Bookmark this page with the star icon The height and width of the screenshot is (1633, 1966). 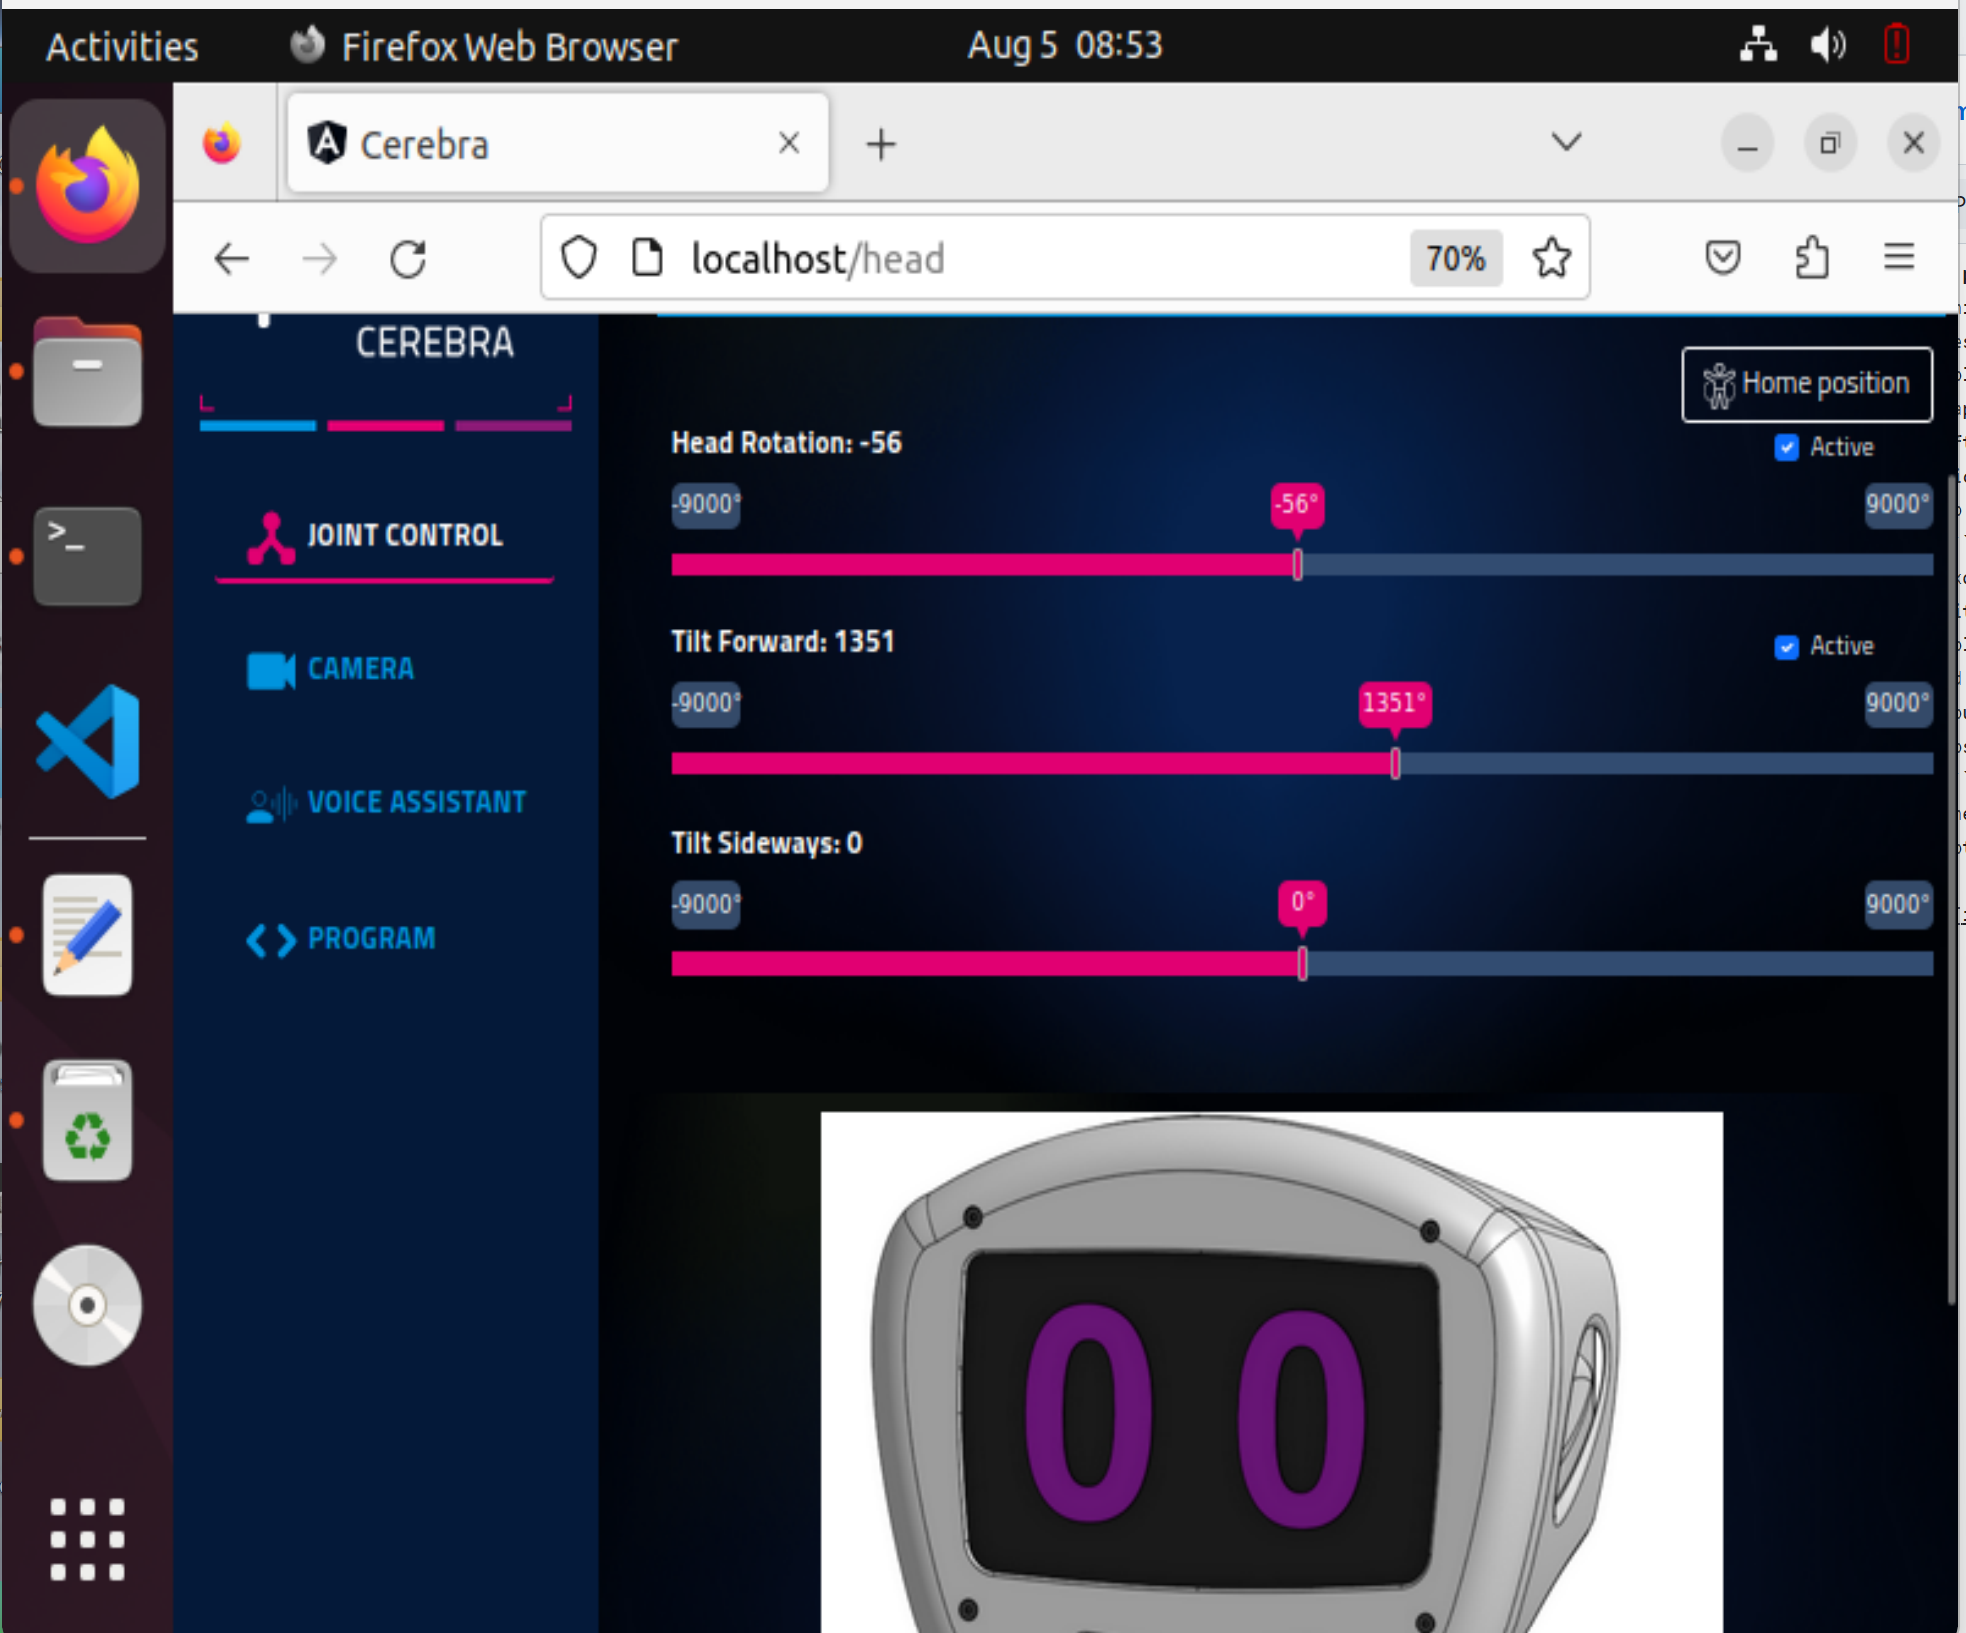pyautogui.click(x=1551, y=258)
